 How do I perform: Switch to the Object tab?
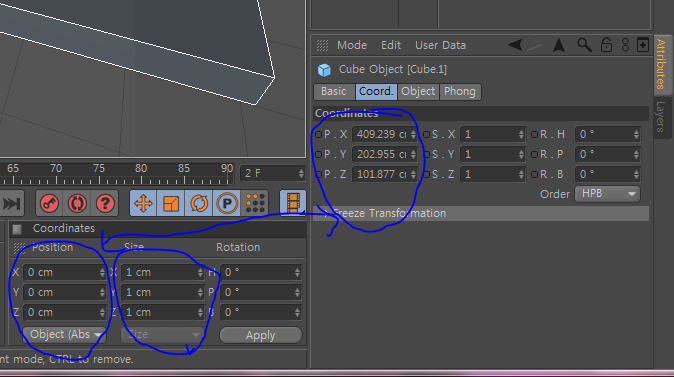pos(418,92)
